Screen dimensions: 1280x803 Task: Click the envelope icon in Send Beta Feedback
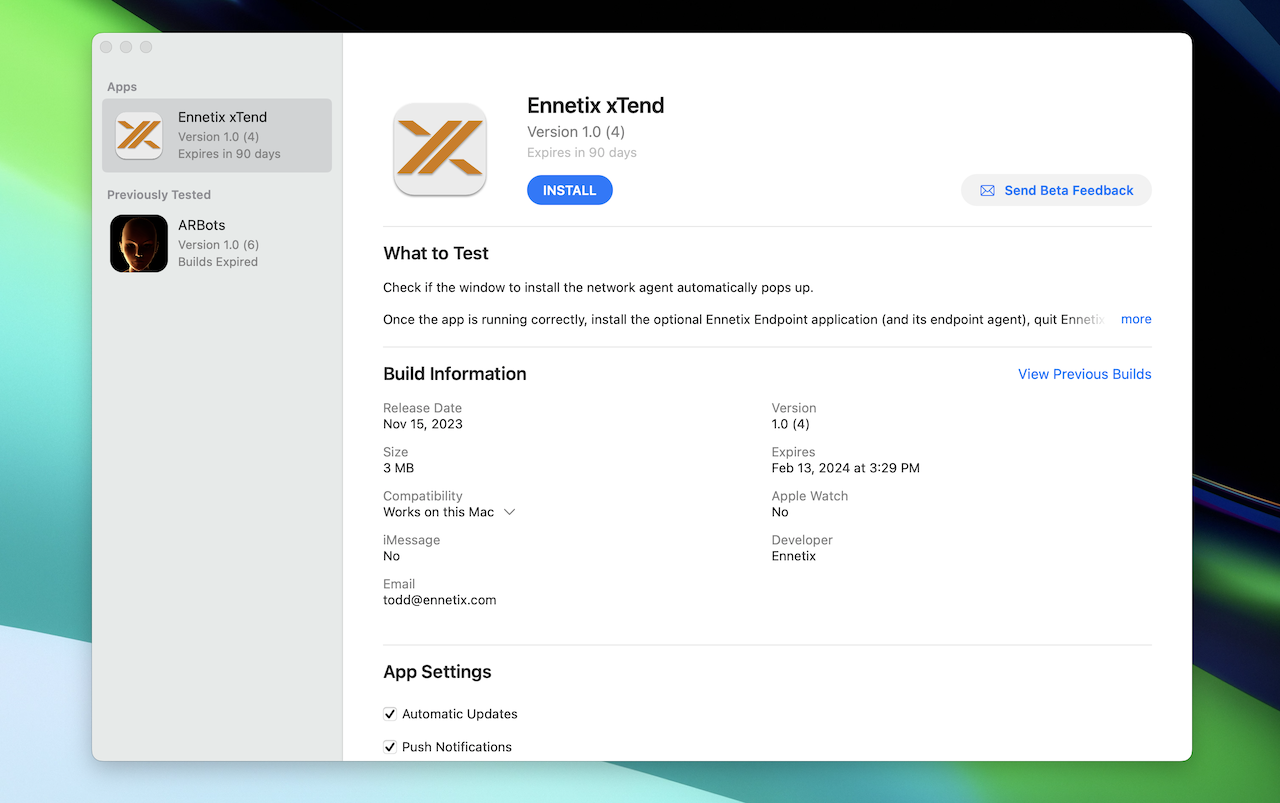tap(987, 190)
